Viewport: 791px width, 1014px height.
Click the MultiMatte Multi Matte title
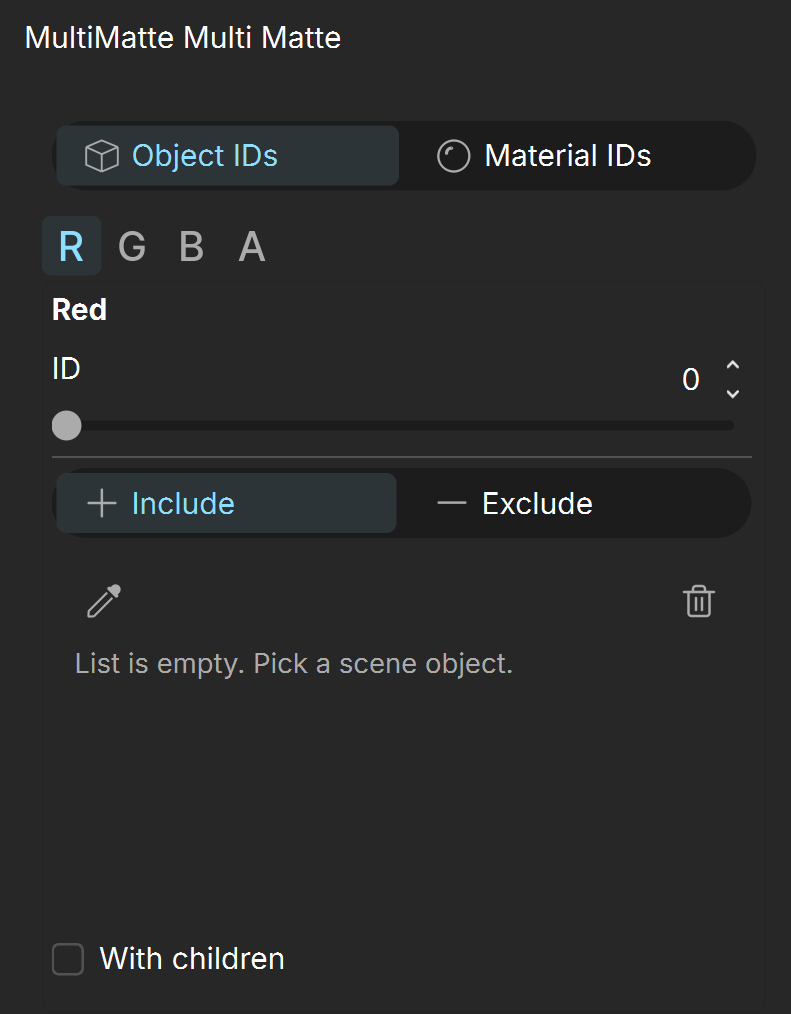point(182,38)
